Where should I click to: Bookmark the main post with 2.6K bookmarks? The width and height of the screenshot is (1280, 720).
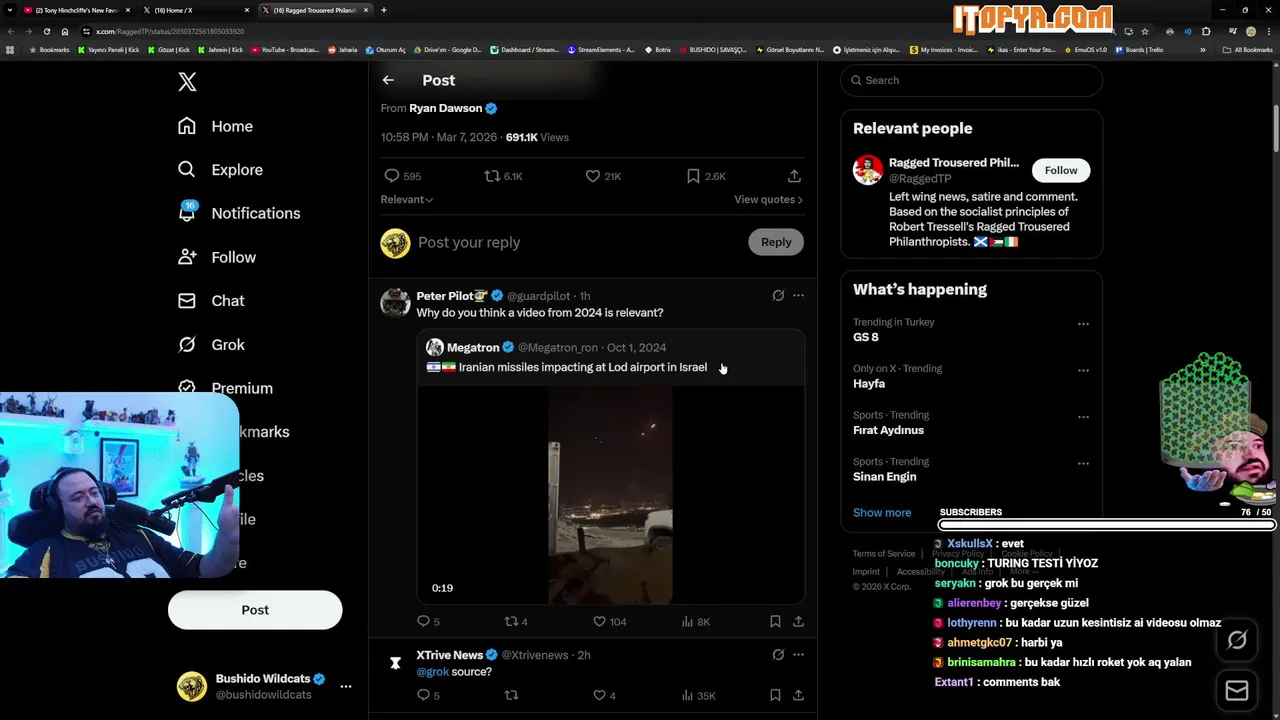[706, 176]
